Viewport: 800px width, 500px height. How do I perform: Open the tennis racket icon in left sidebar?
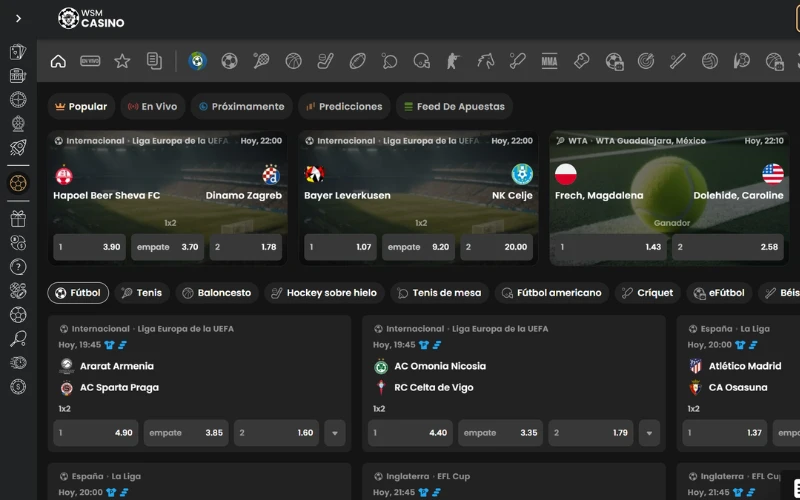(18, 339)
